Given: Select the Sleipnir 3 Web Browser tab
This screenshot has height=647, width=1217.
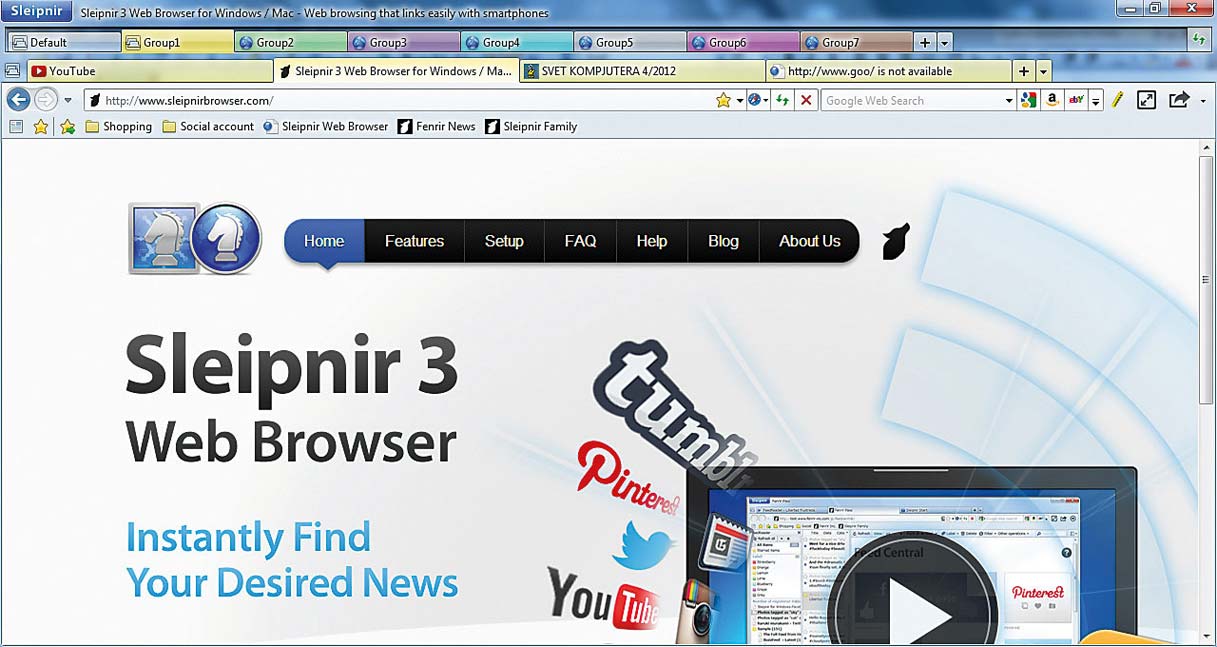Looking at the screenshot, I should pyautogui.click(x=396, y=71).
